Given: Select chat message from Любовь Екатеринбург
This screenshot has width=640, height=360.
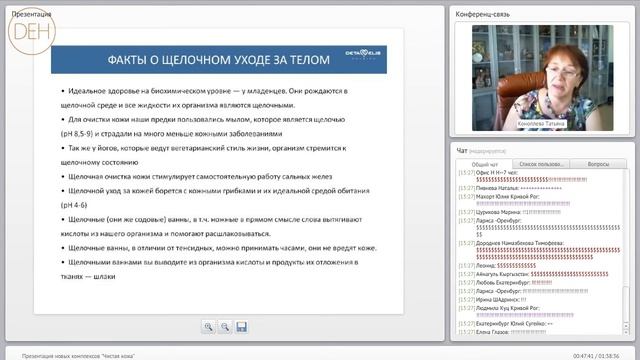Looking at the screenshot, I should [x=505, y=282].
